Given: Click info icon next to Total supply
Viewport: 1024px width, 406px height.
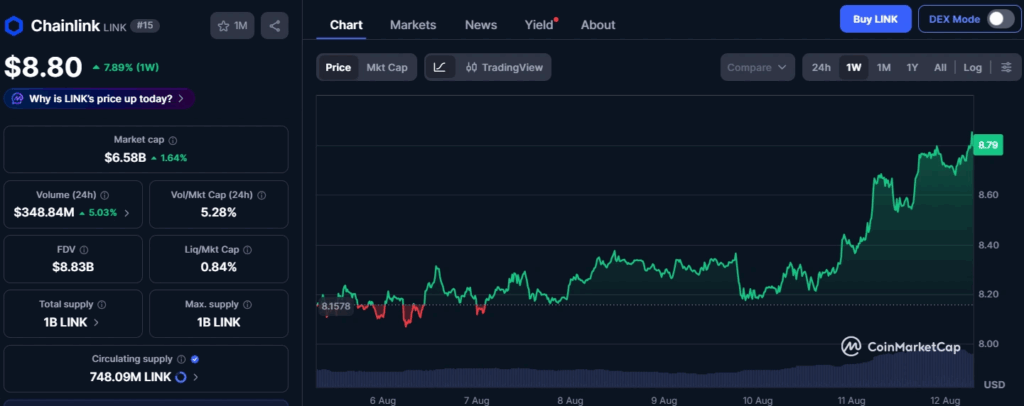Looking at the screenshot, I should point(102,305).
